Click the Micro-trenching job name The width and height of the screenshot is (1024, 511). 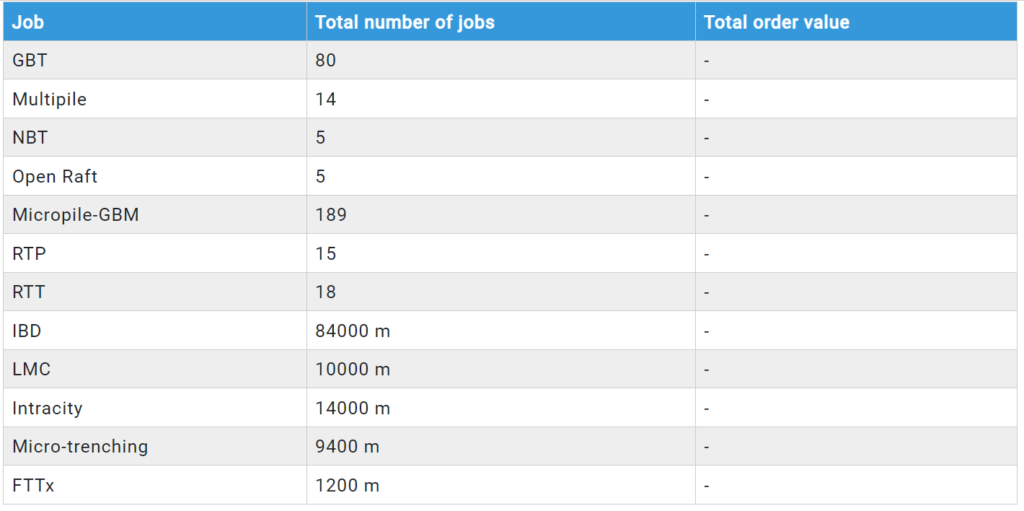click(x=80, y=447)
